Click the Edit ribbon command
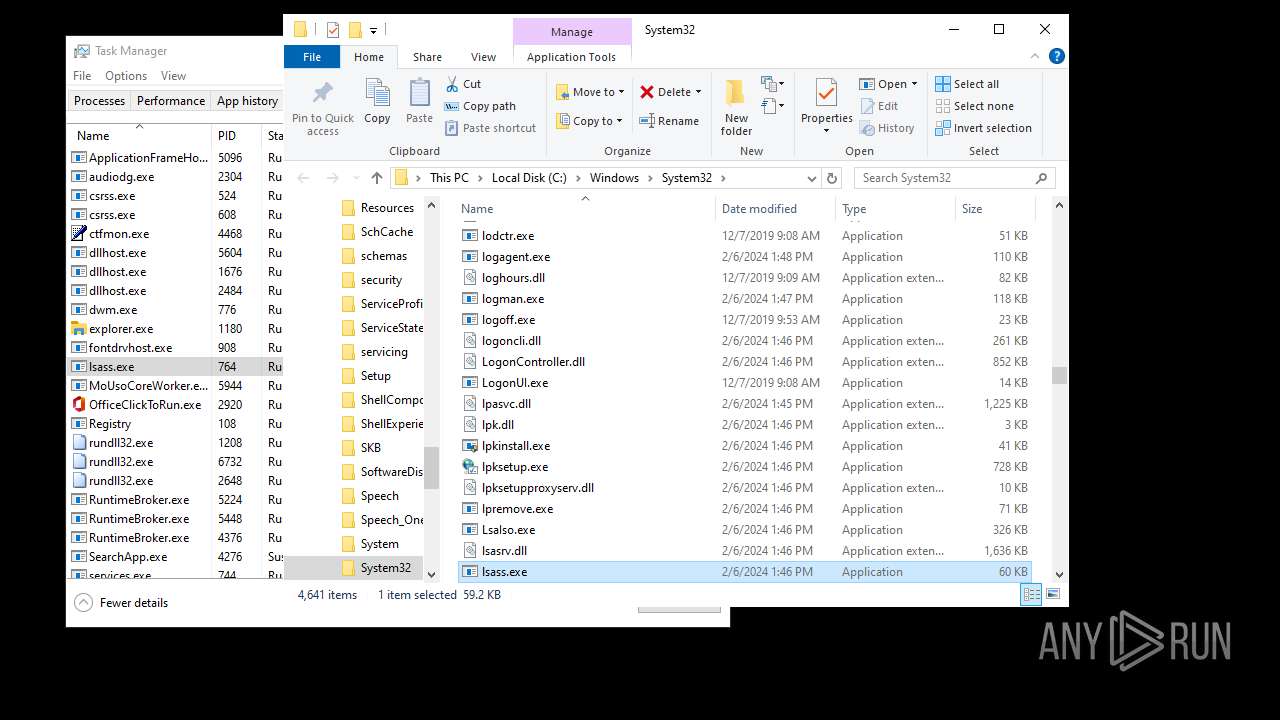The image size is (1280, 720). click(x=878, y=106)
